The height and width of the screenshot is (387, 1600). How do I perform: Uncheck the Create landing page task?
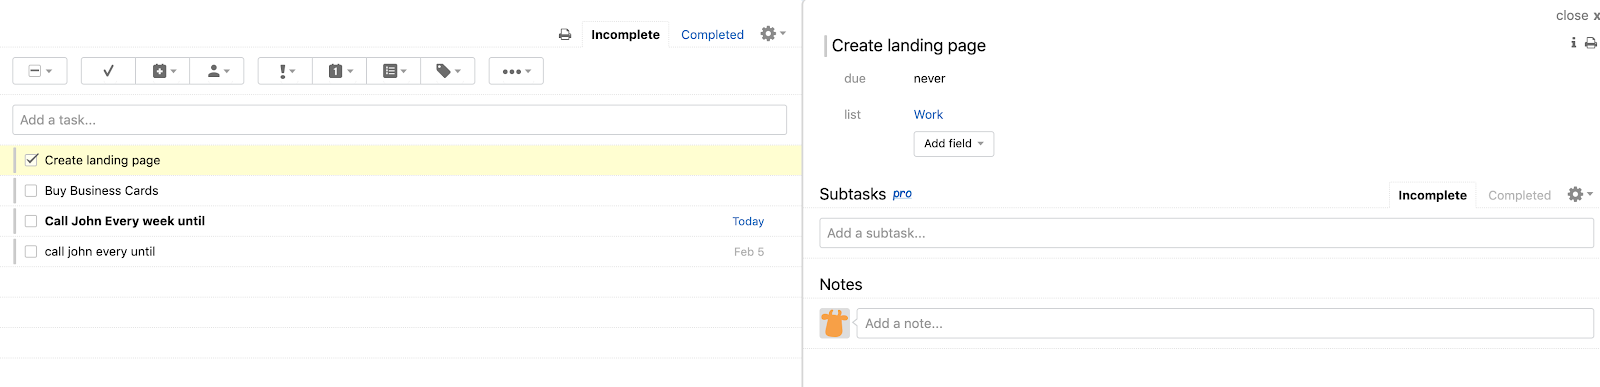31,160
